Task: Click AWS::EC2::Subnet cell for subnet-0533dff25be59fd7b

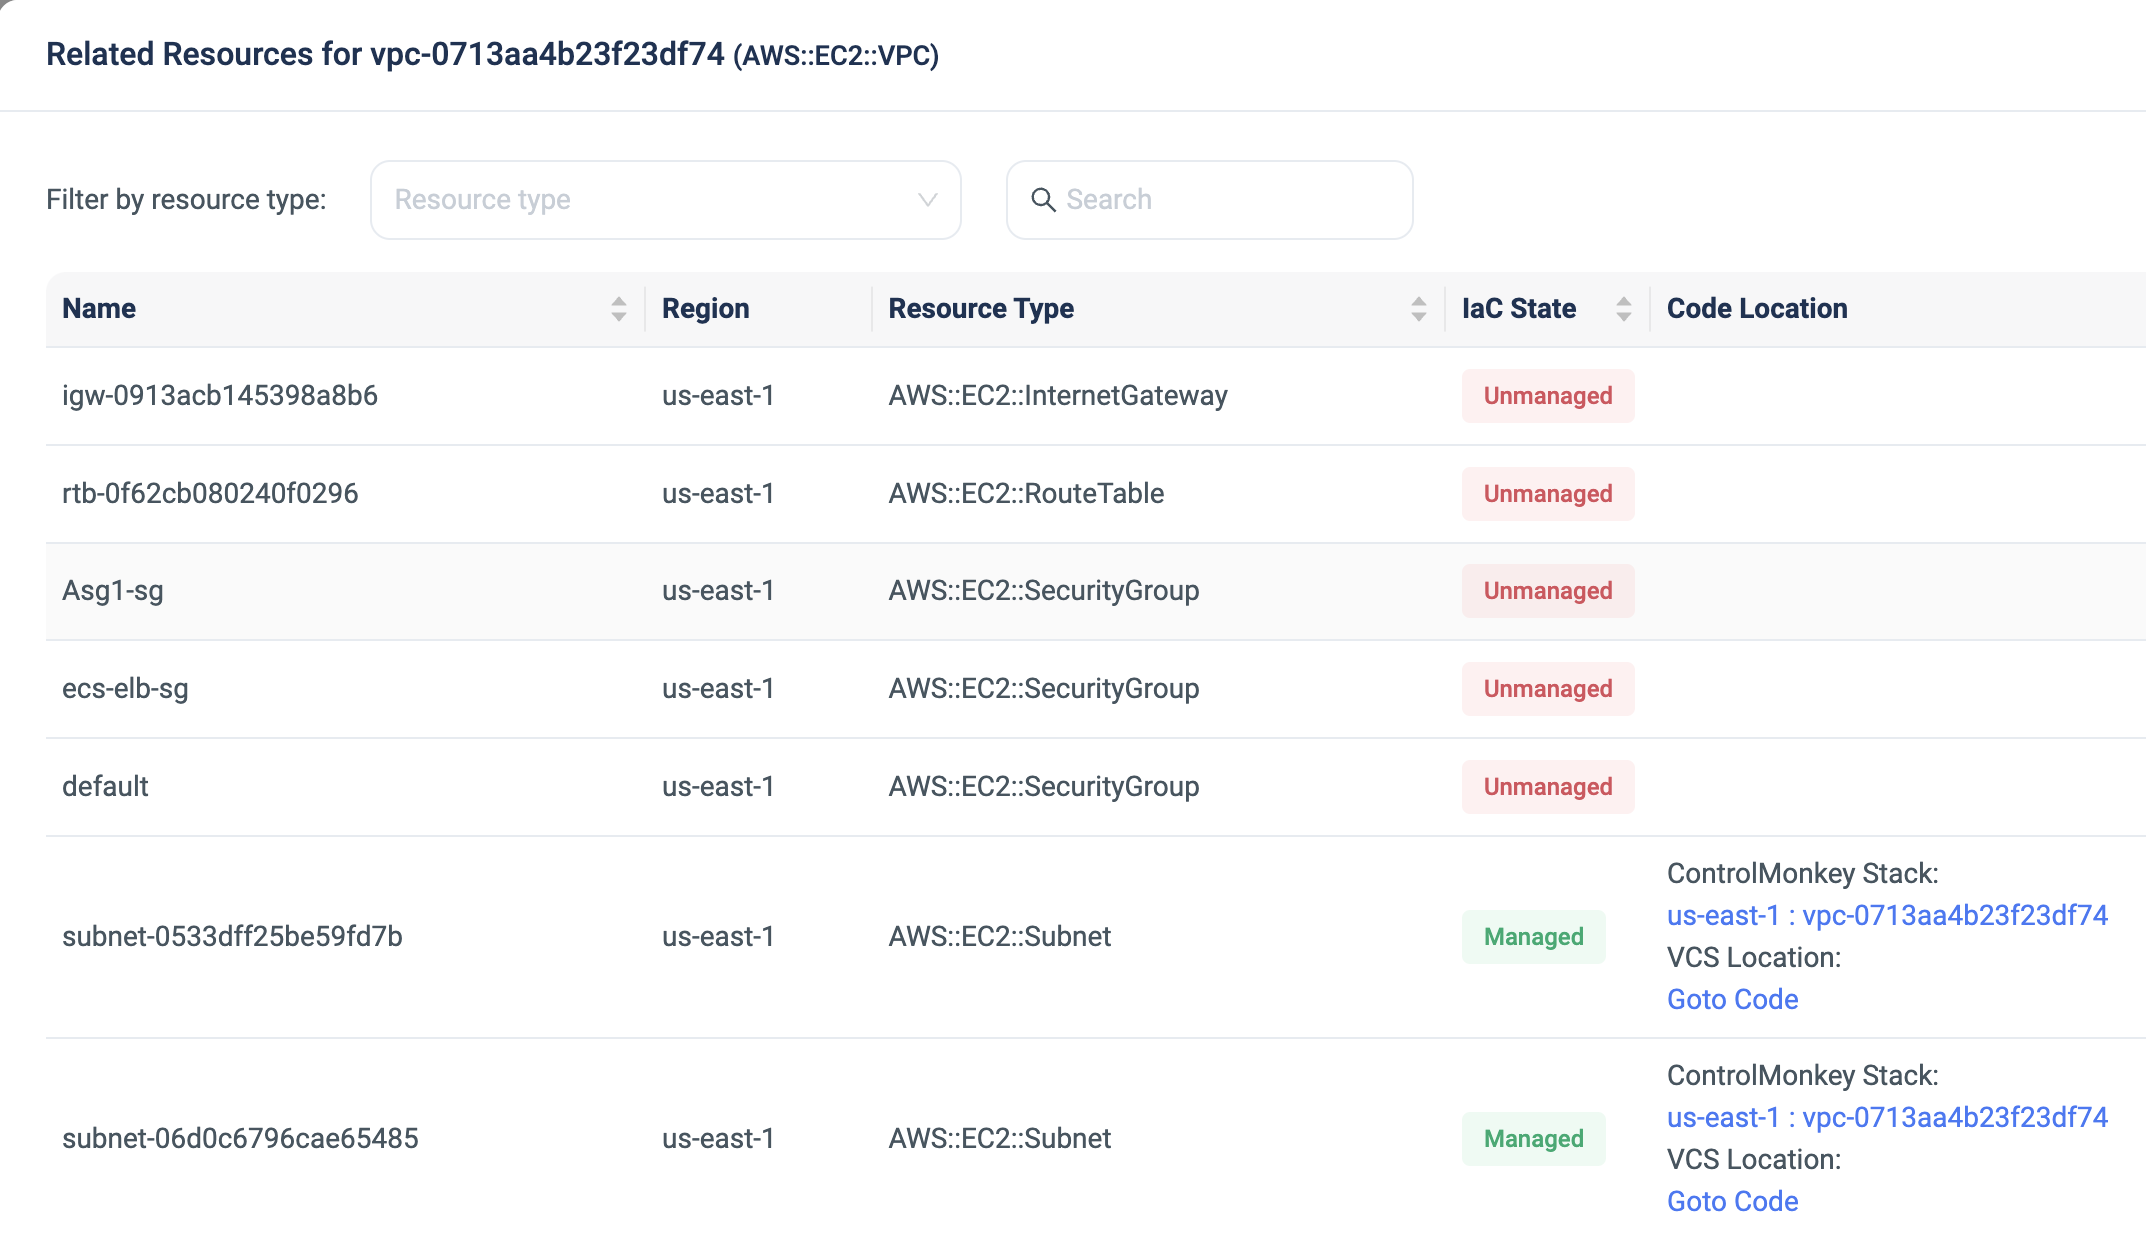Action: pyautogui.click(x=1000, y=937)
